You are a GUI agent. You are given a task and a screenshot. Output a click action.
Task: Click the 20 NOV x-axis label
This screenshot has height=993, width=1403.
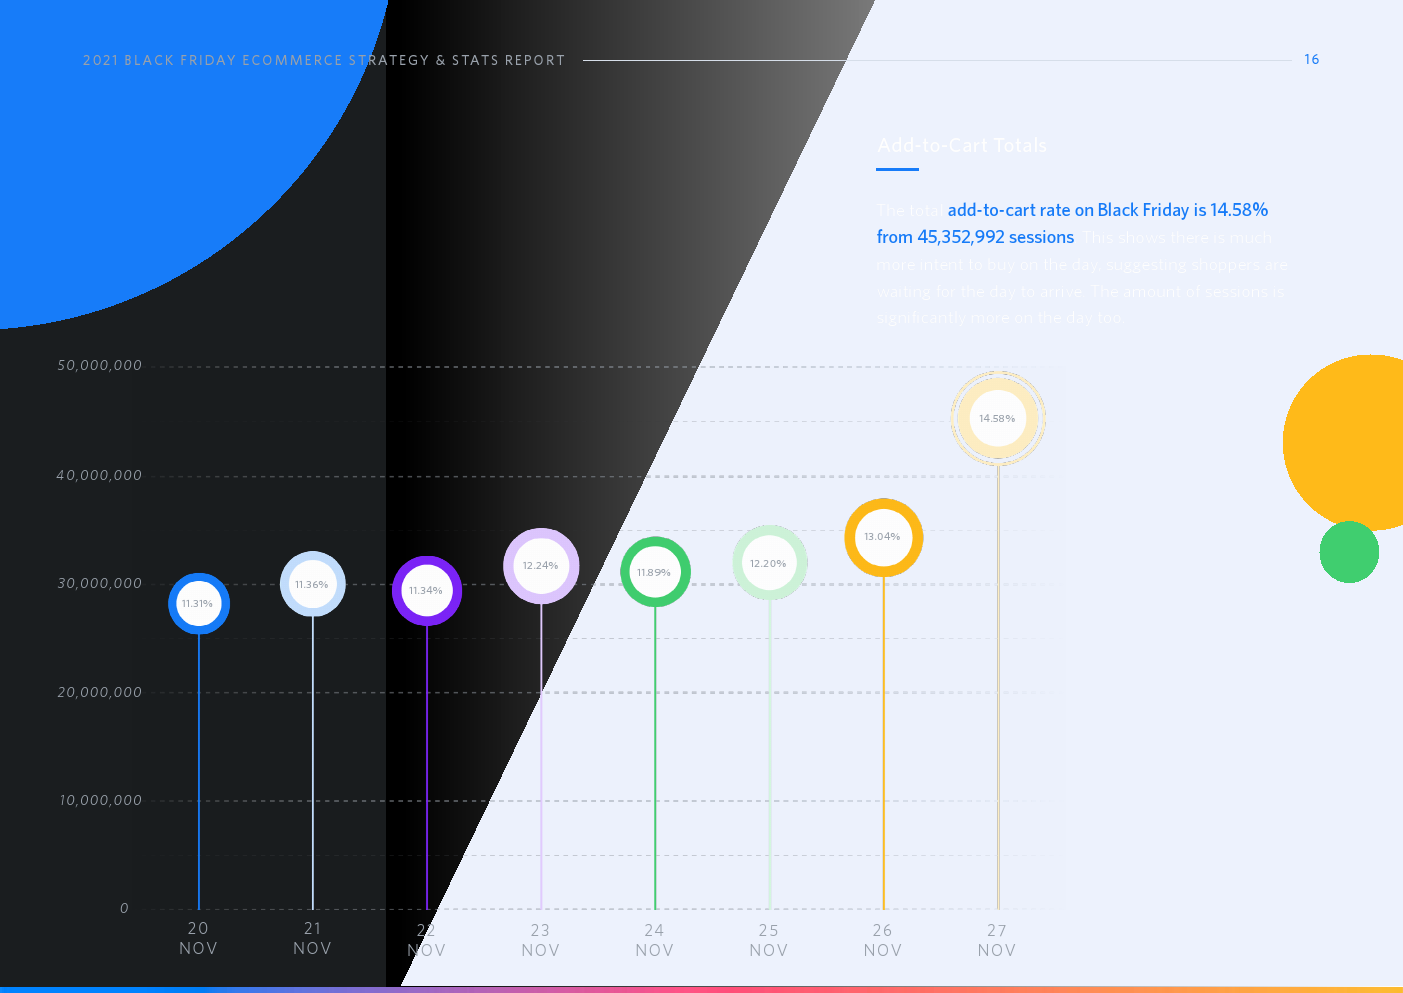point(198,939)
